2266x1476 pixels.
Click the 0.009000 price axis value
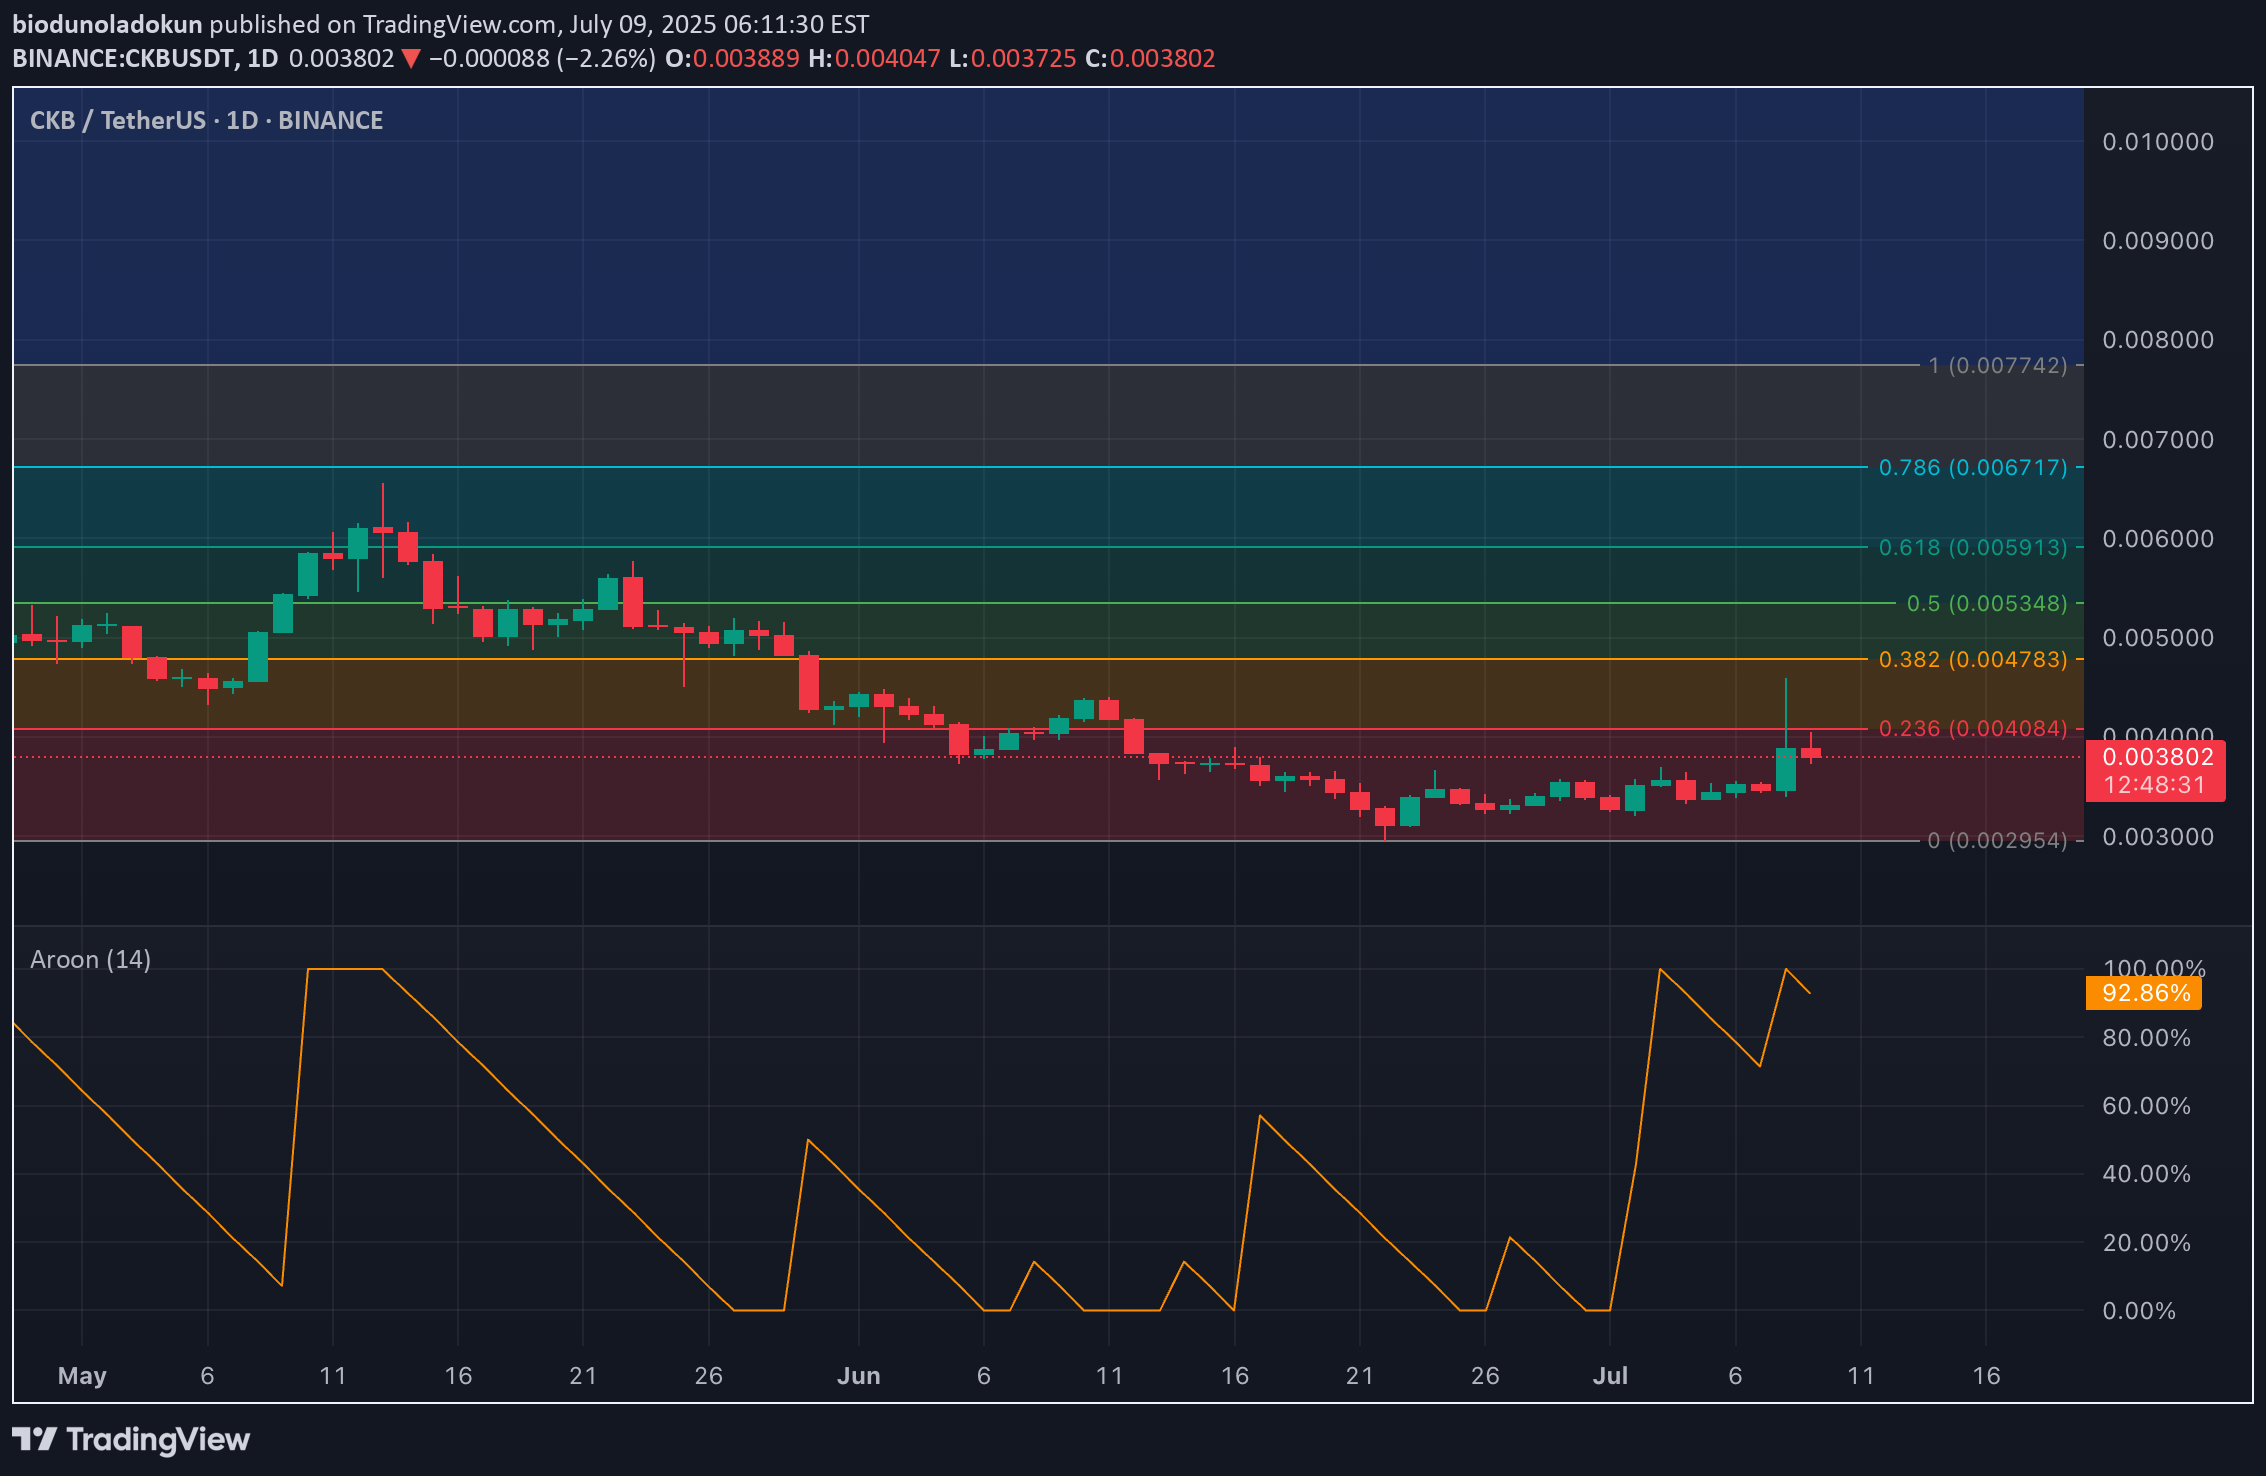point(2158,241)
